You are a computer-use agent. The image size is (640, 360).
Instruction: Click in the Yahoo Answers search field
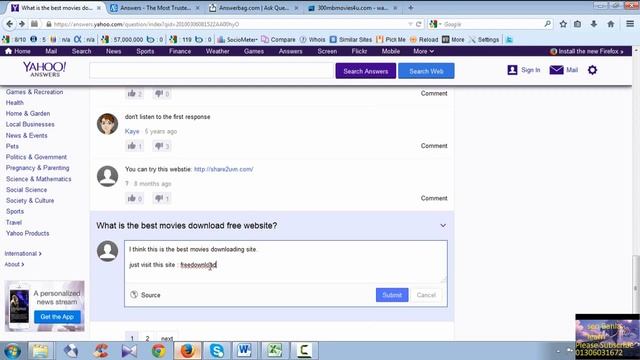click(x=211, y=71)
